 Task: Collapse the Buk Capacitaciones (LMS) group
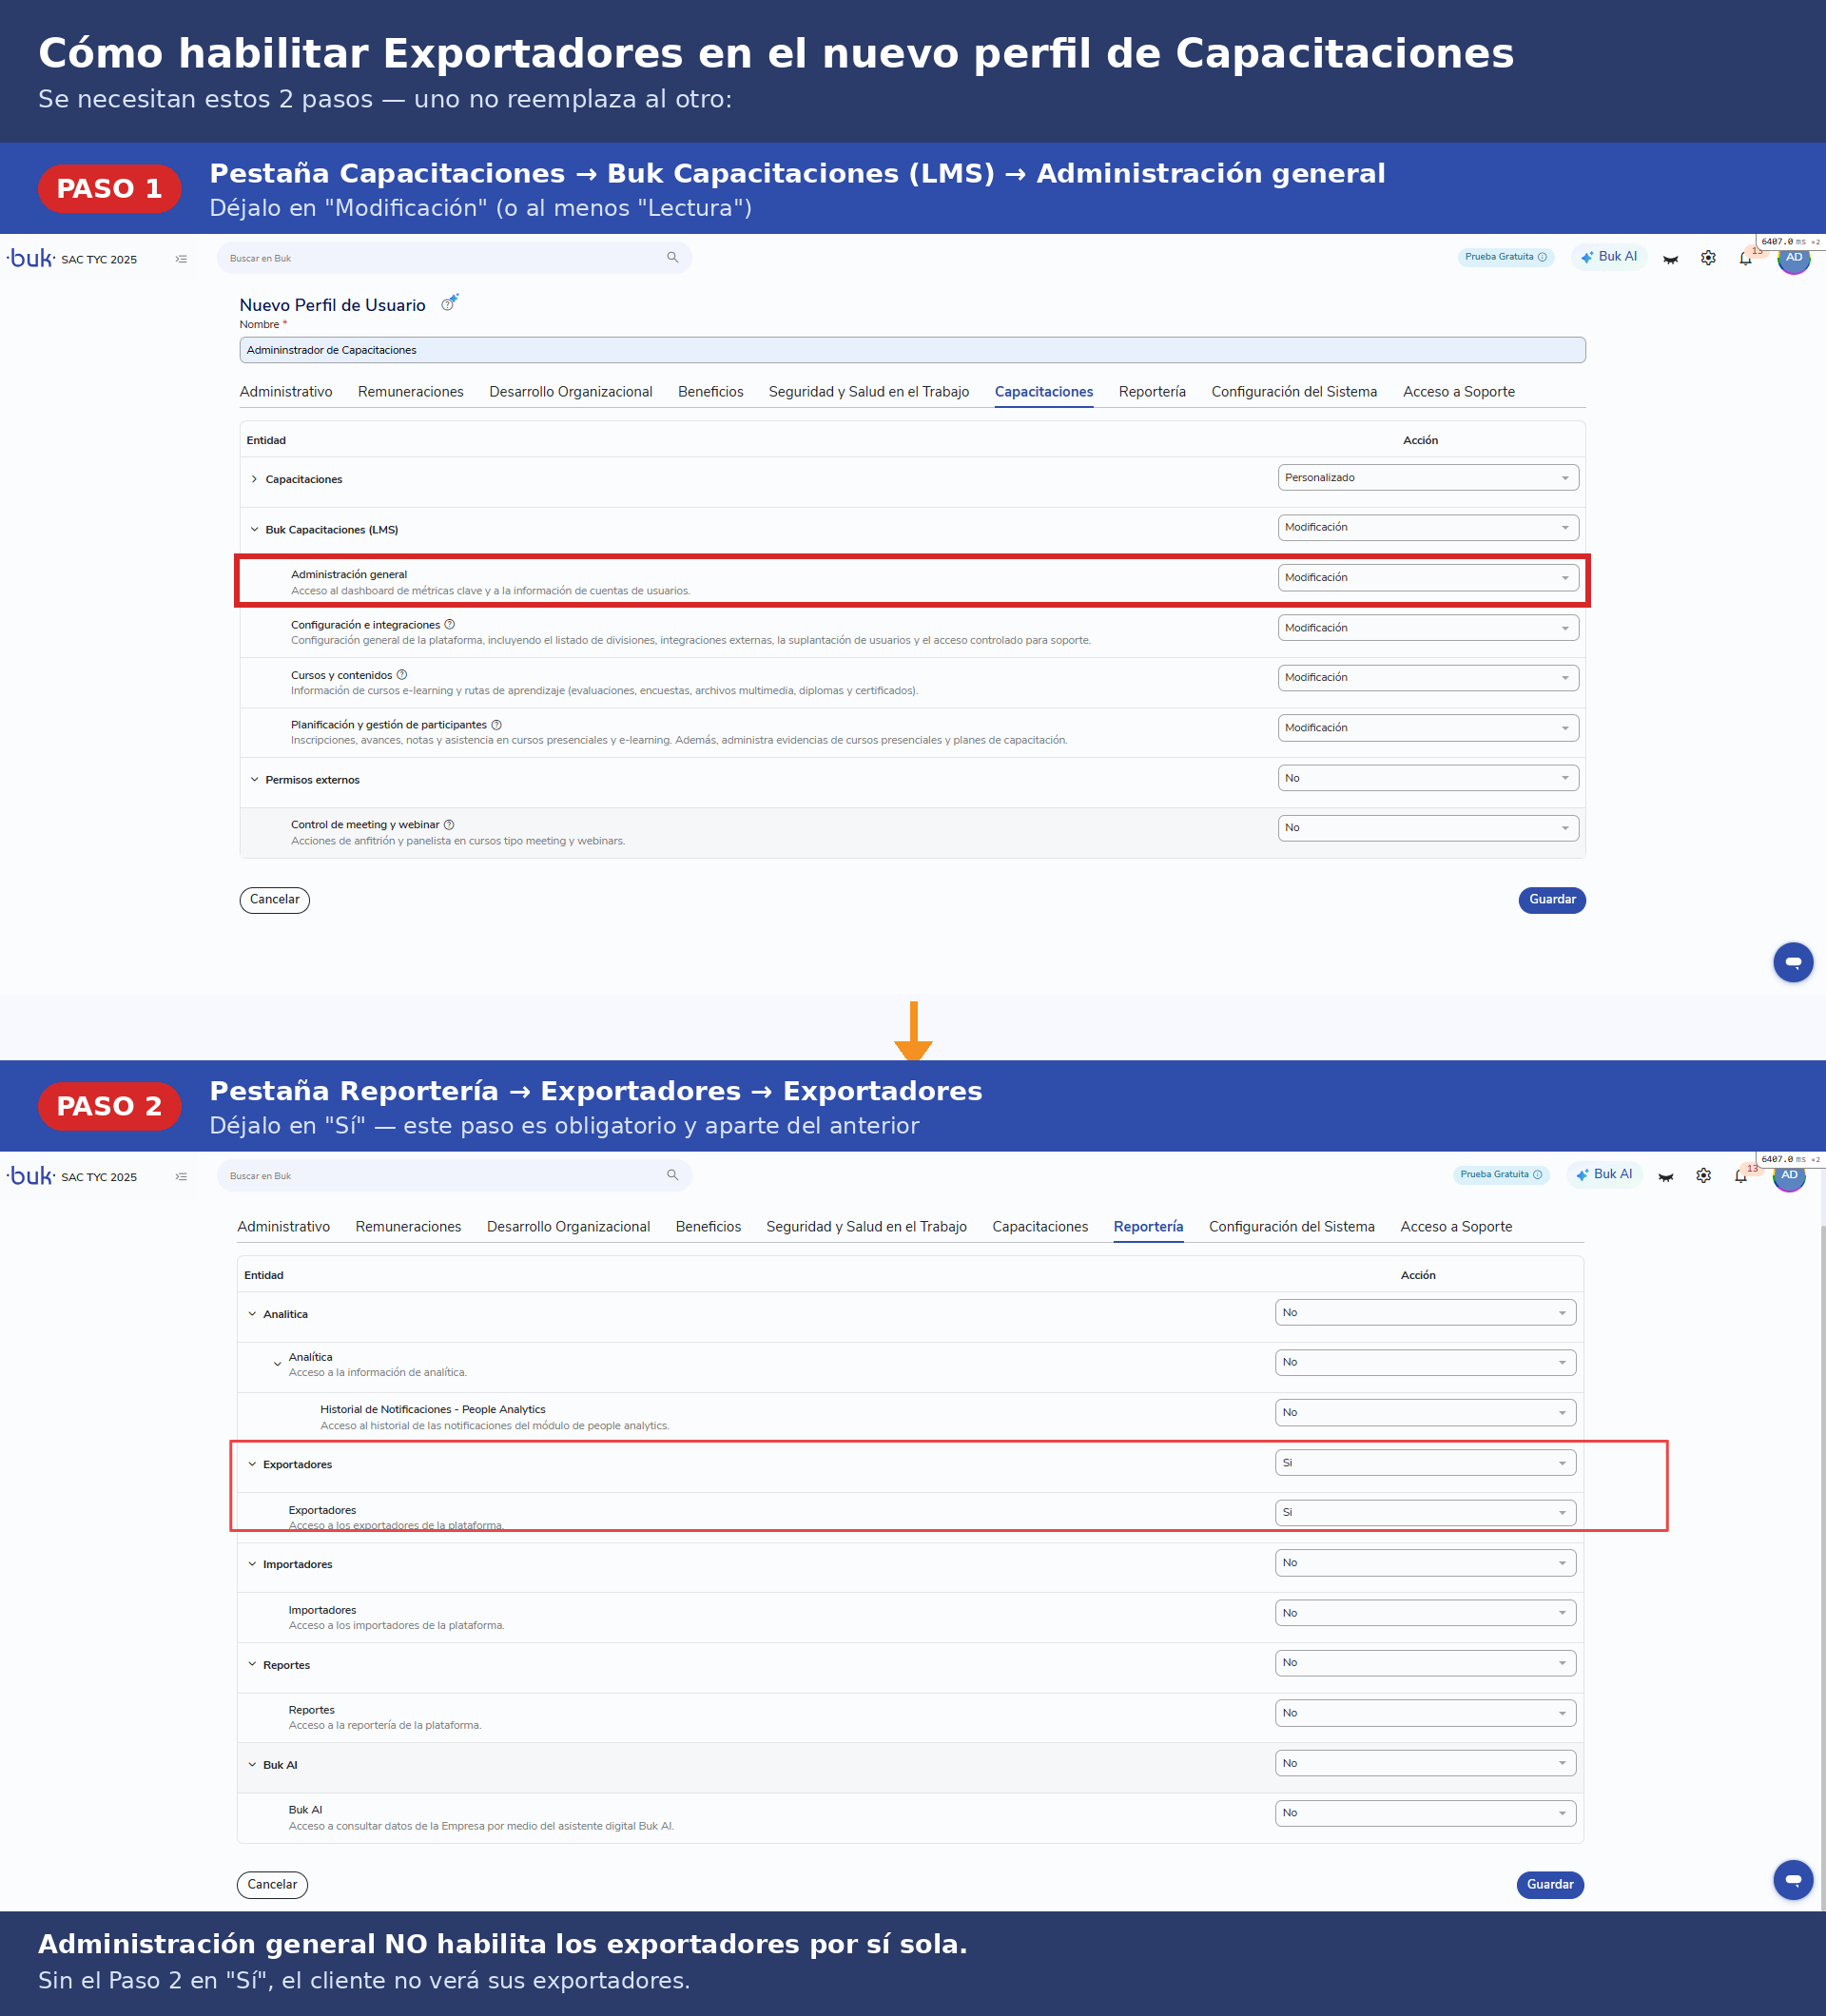point(254,530)
